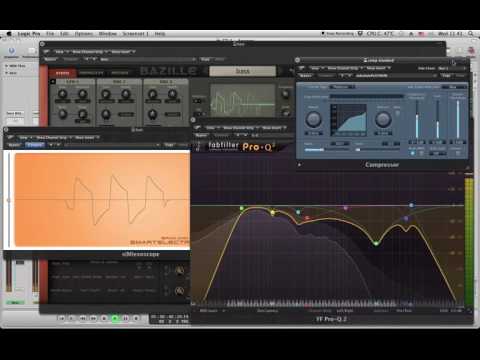Open the Edit menu
480x360 pixels.
64,34
